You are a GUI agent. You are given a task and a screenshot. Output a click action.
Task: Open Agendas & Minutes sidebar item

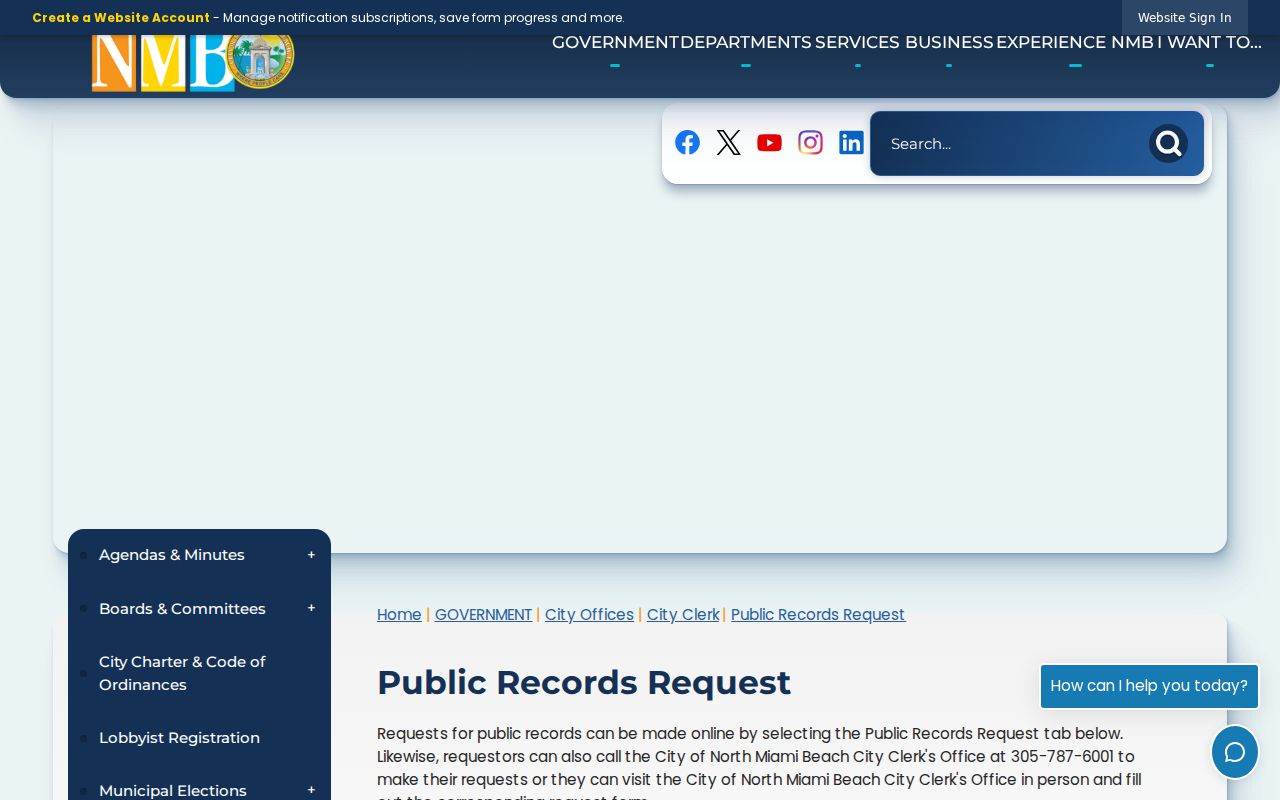pyautogui.click(x=172, y=555)
